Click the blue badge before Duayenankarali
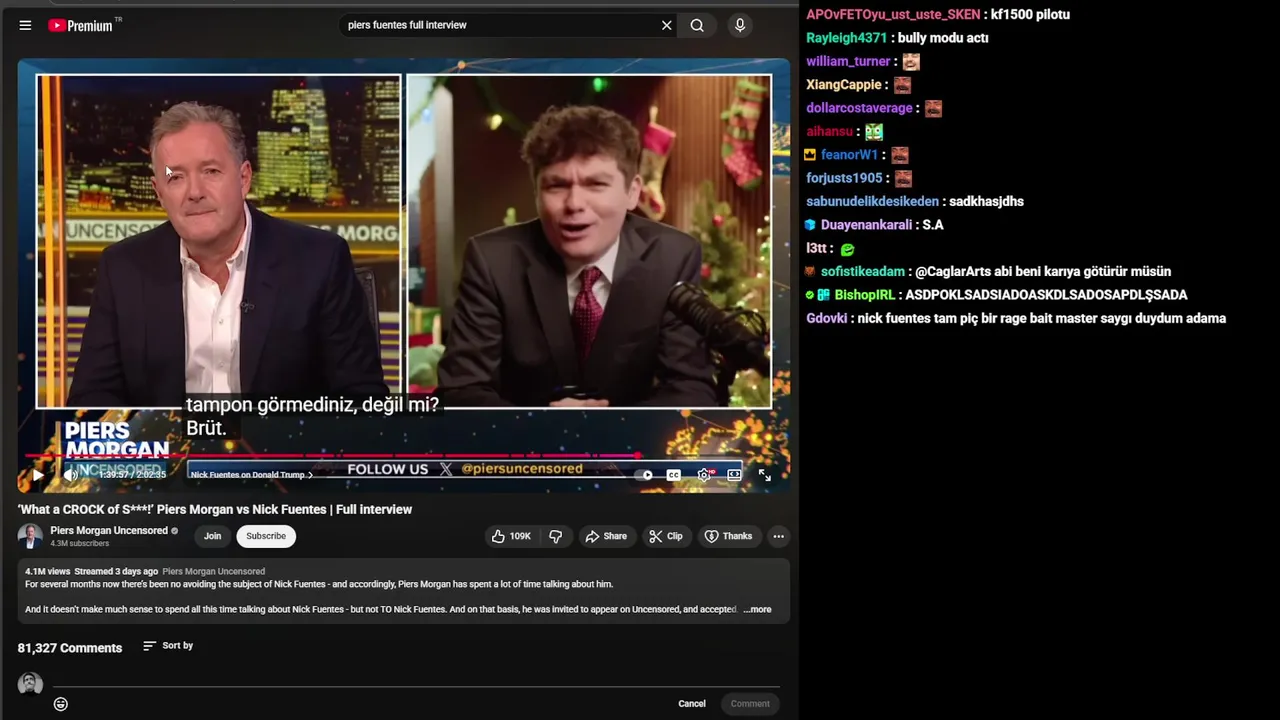This screenshot has height=720, width=1280. point(810,225)
